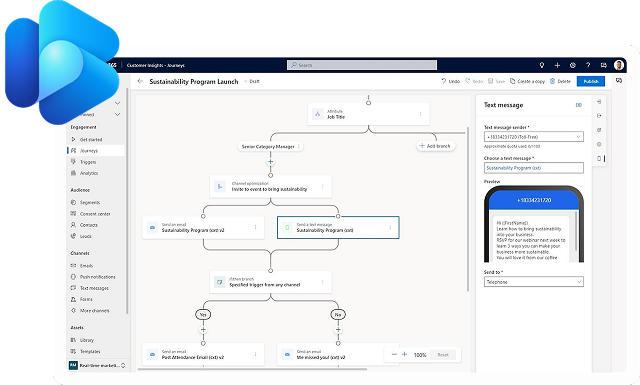Click Undo in the toolbar
This screenshot has height=385, width=640.
pos(451,81)
